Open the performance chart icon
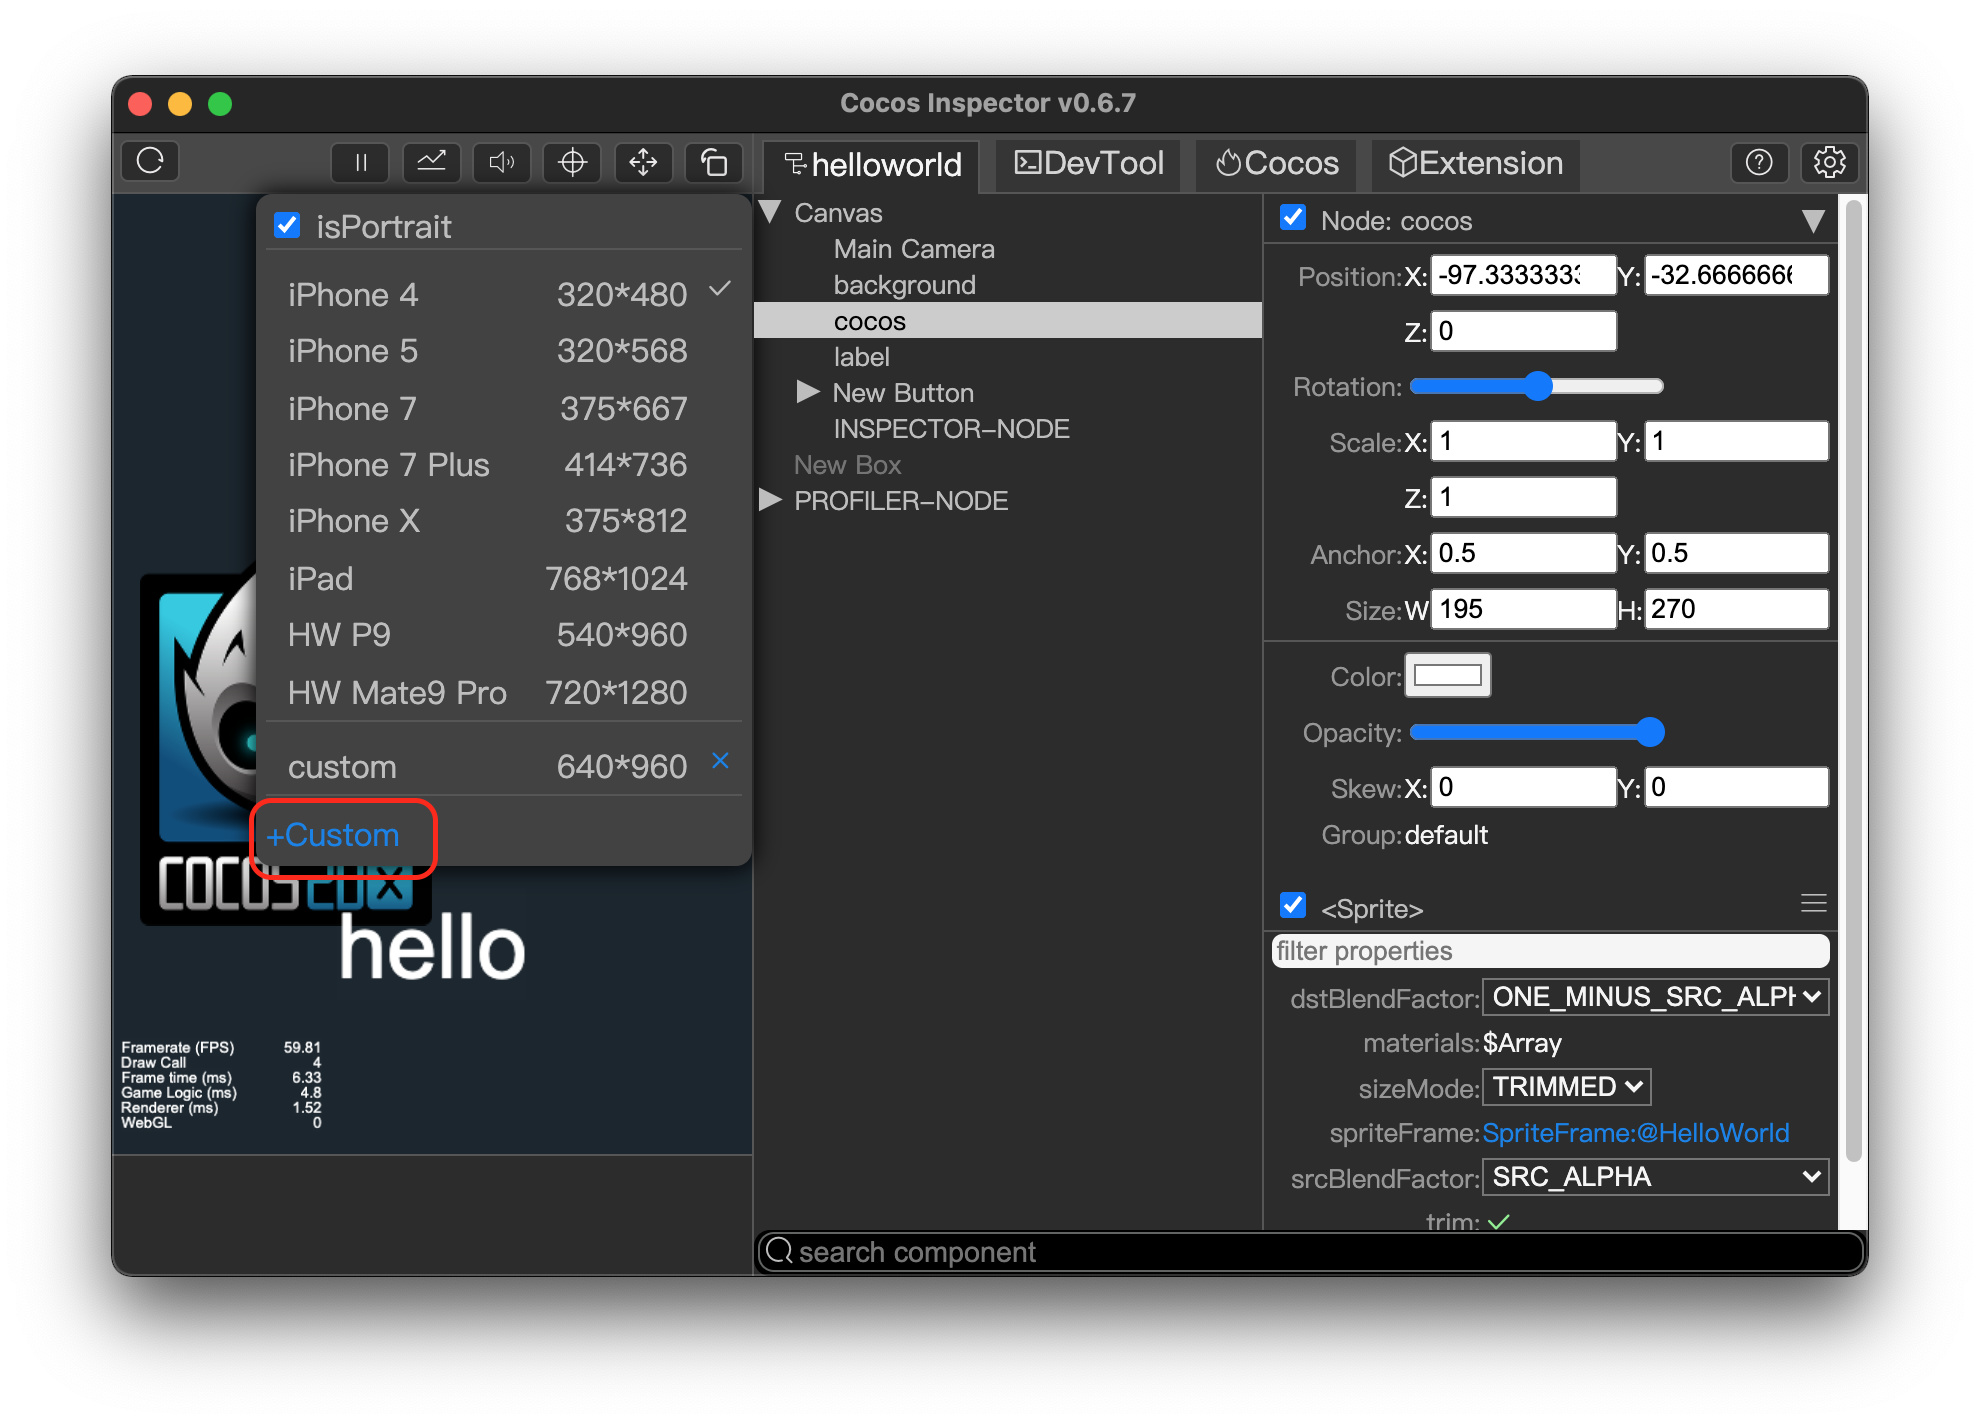 coord(431,162)
